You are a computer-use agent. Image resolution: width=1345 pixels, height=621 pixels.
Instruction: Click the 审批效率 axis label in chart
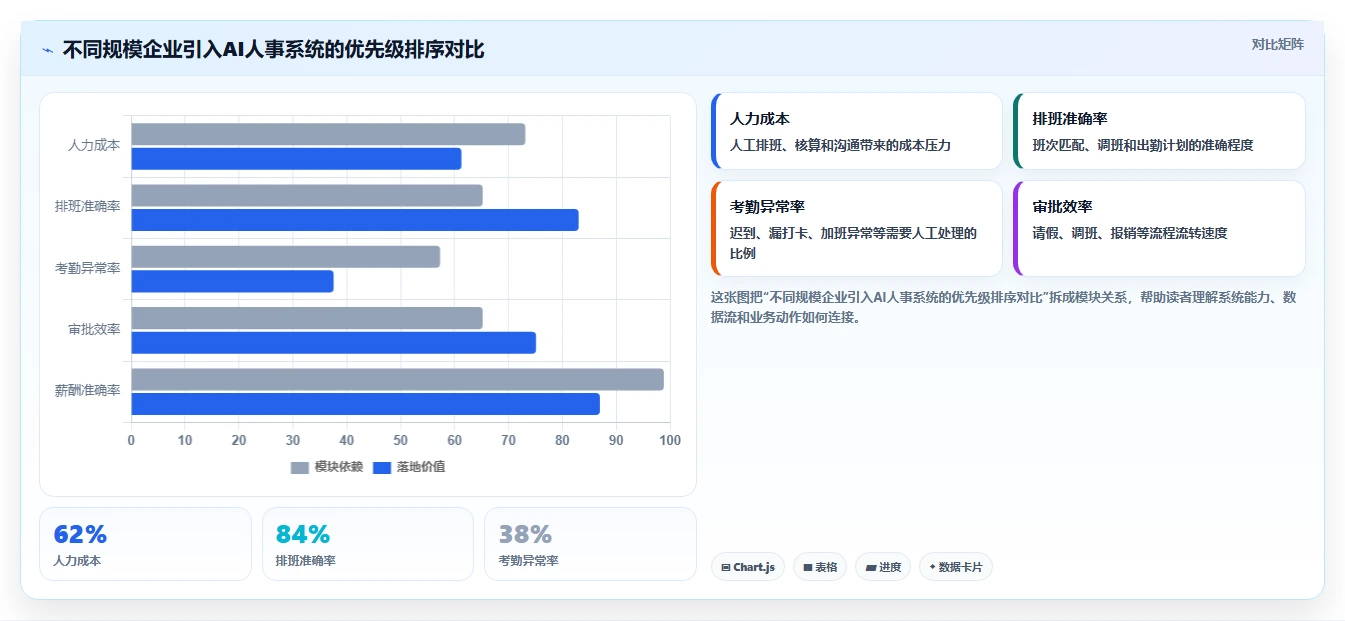point(94,329)
